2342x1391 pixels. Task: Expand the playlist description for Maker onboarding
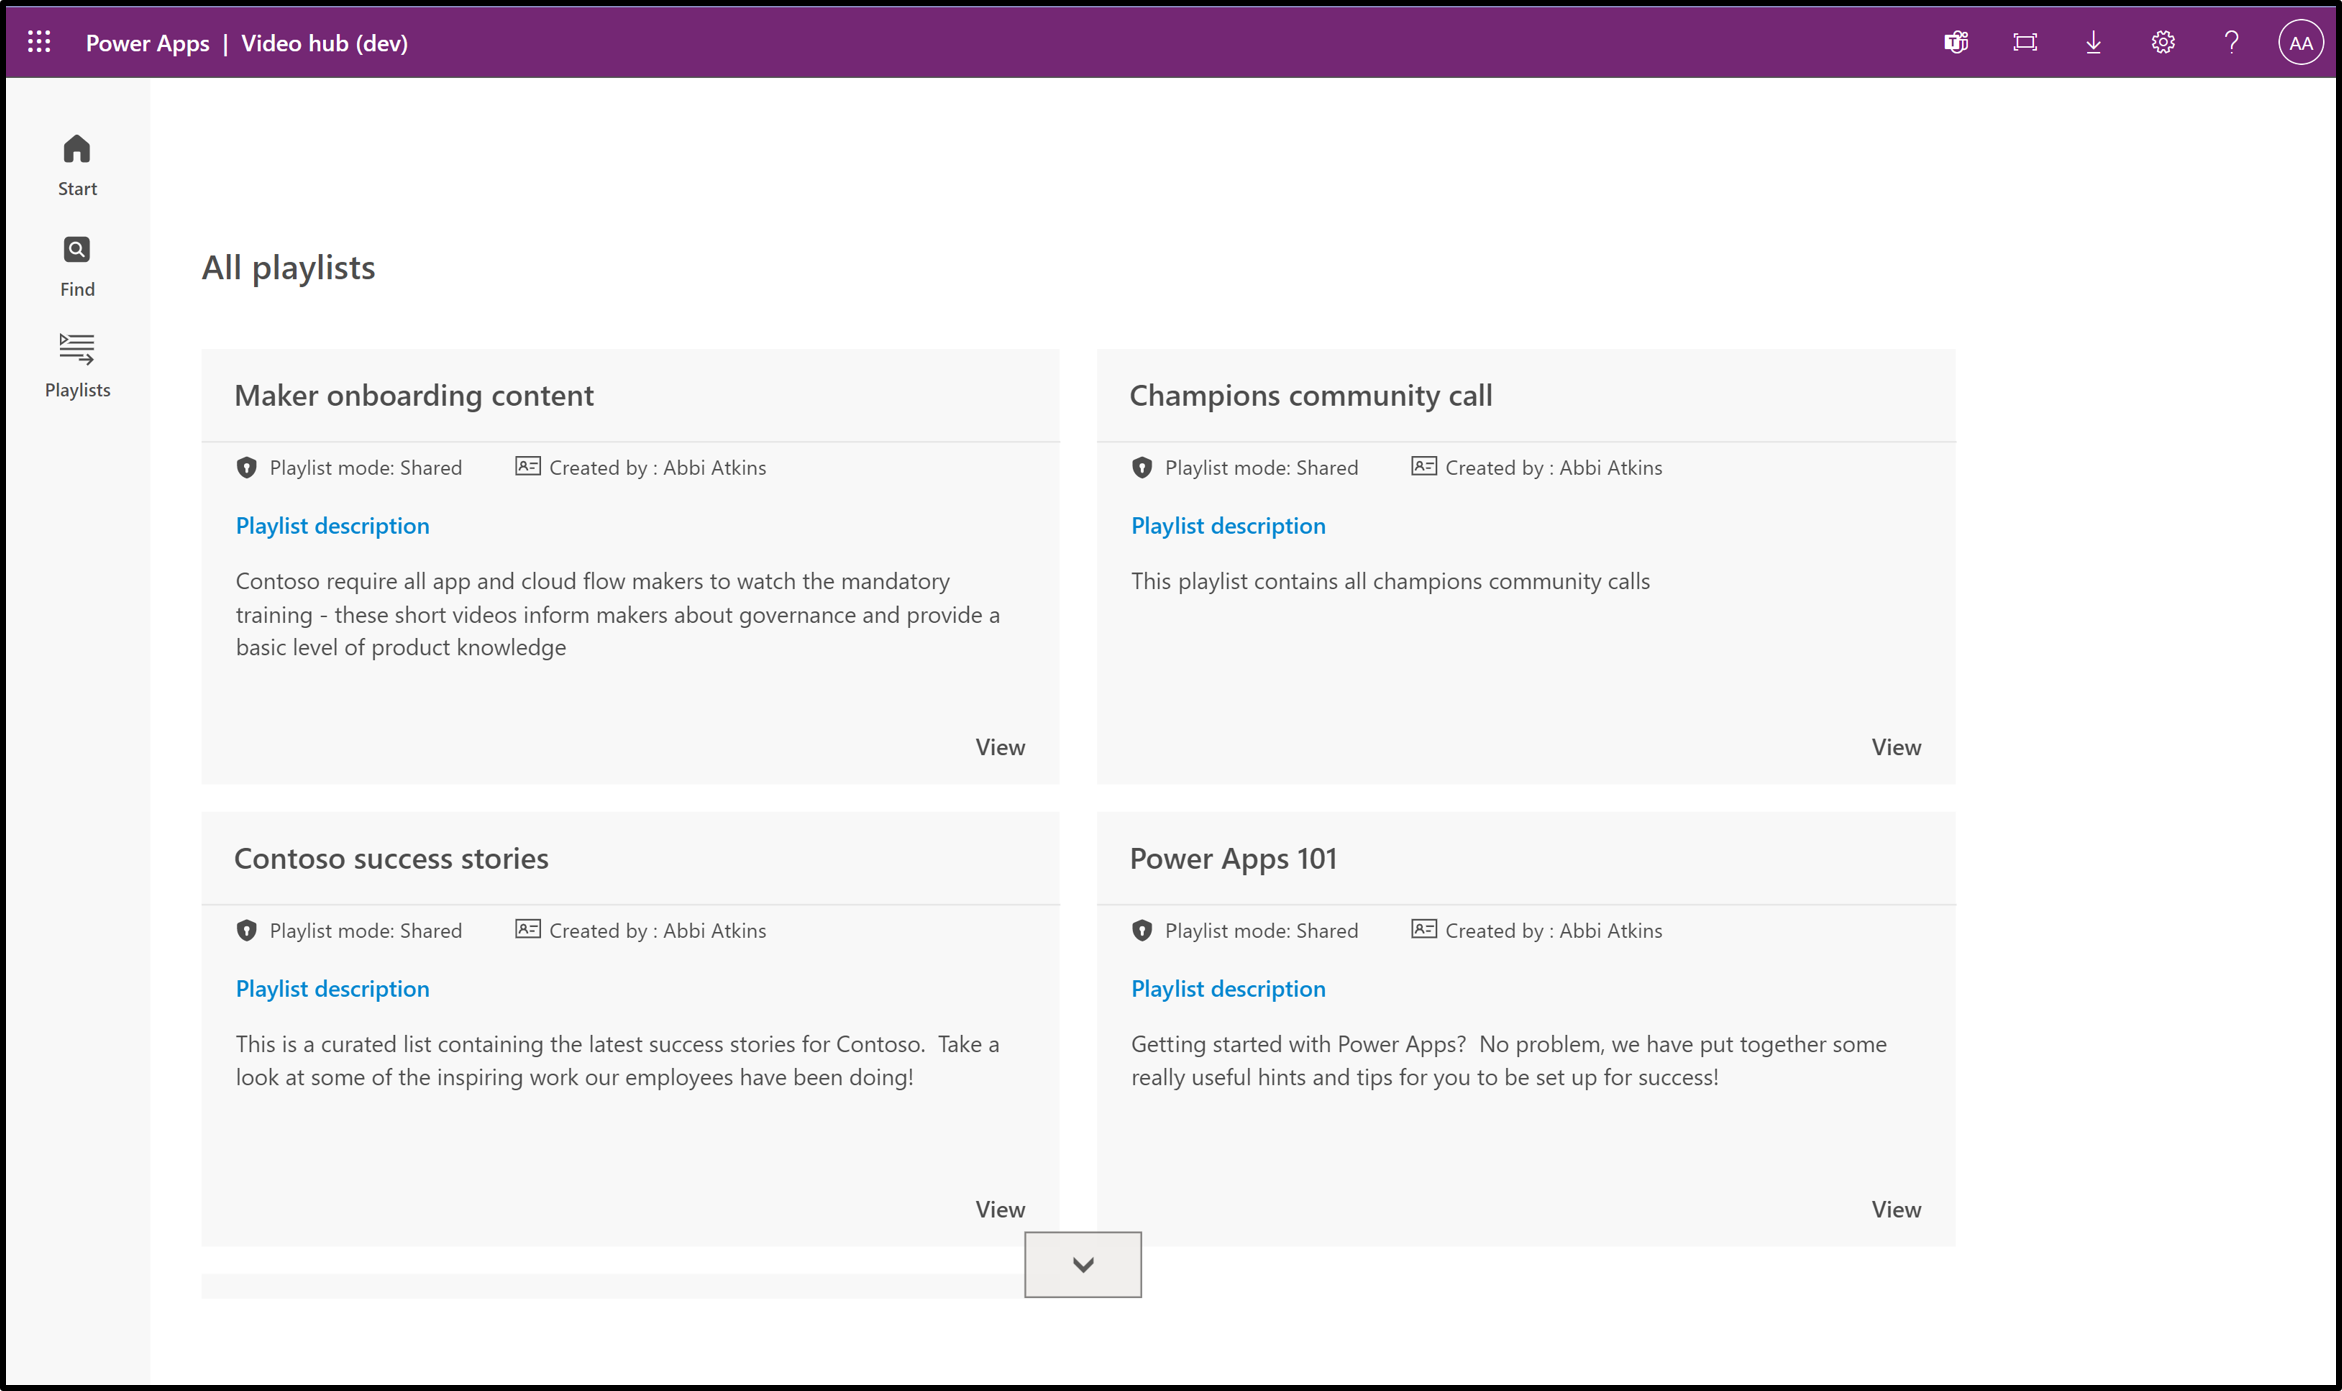coord(331,525)
